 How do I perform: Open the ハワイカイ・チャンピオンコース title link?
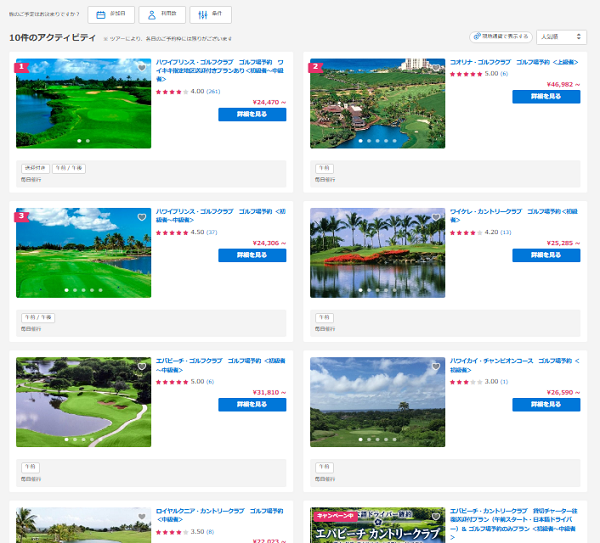[x=515, y=365]
